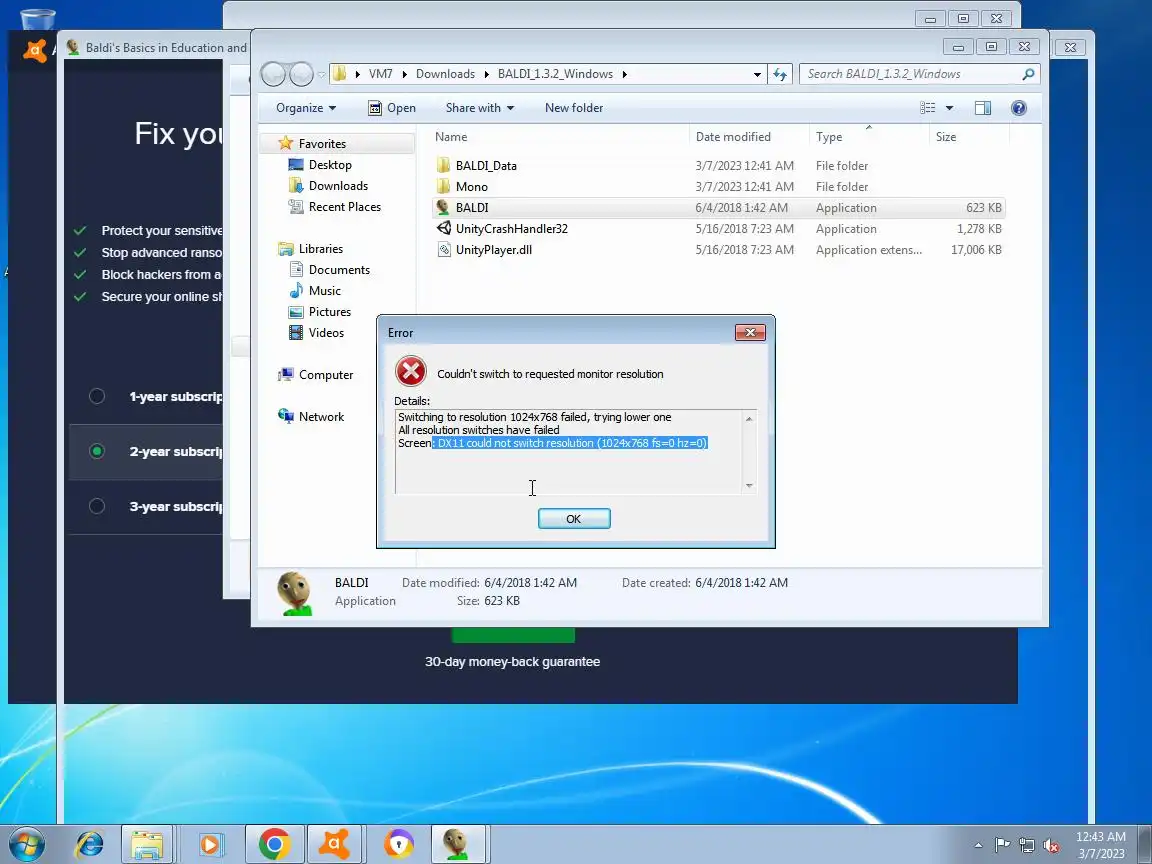Screen dimensions: 1152x864
Task: Click Open in the Explorer toolbar
Action: click(x=392, y=108)
